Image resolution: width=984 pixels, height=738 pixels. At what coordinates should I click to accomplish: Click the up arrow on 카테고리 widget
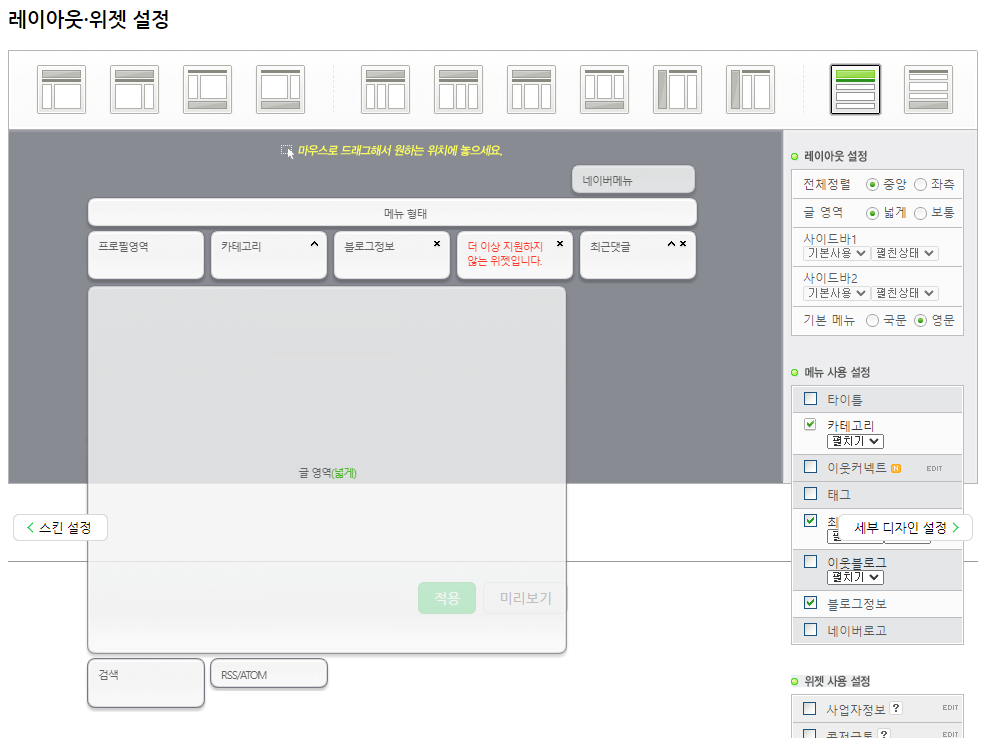tap(314, 243)
